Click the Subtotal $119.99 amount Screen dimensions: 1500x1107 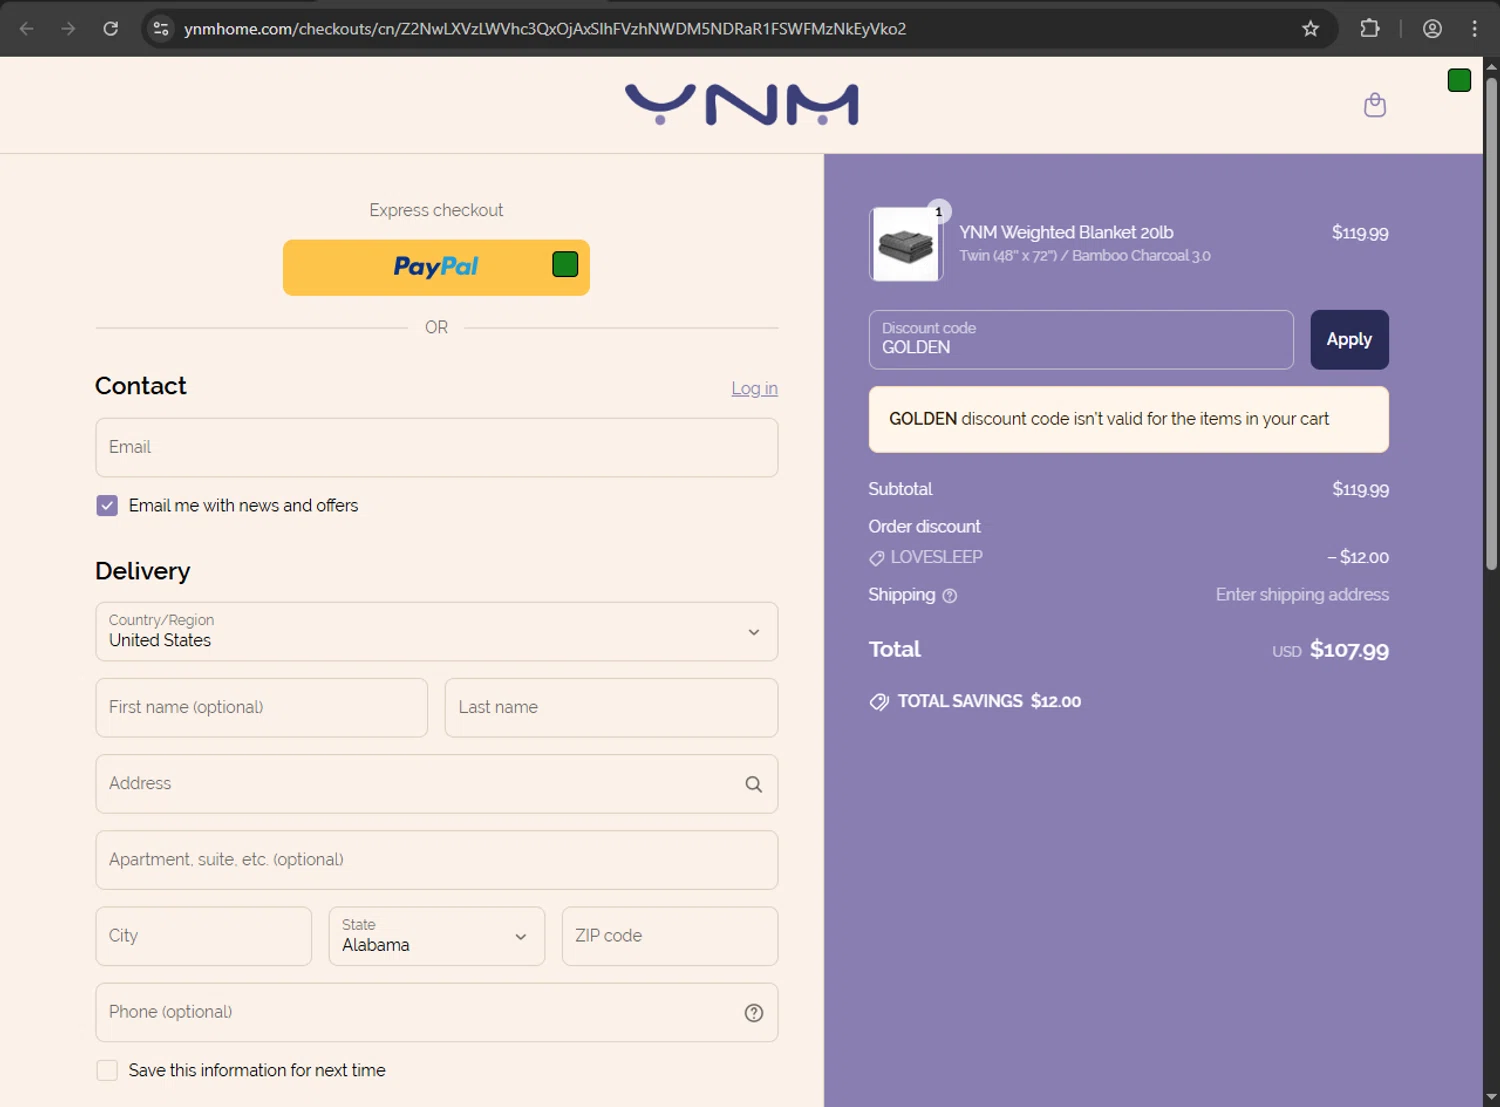click(x=1360, y=490)
